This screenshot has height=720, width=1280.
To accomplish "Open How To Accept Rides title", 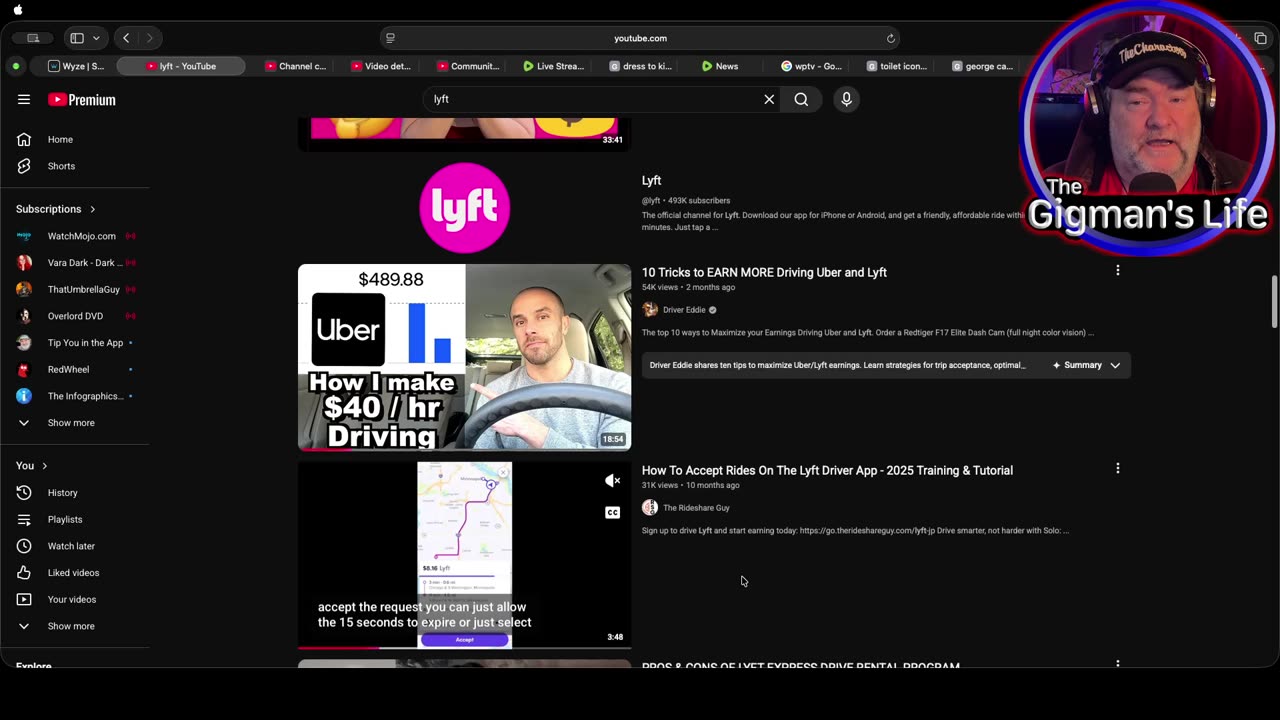I will click(x=827, y=470).
